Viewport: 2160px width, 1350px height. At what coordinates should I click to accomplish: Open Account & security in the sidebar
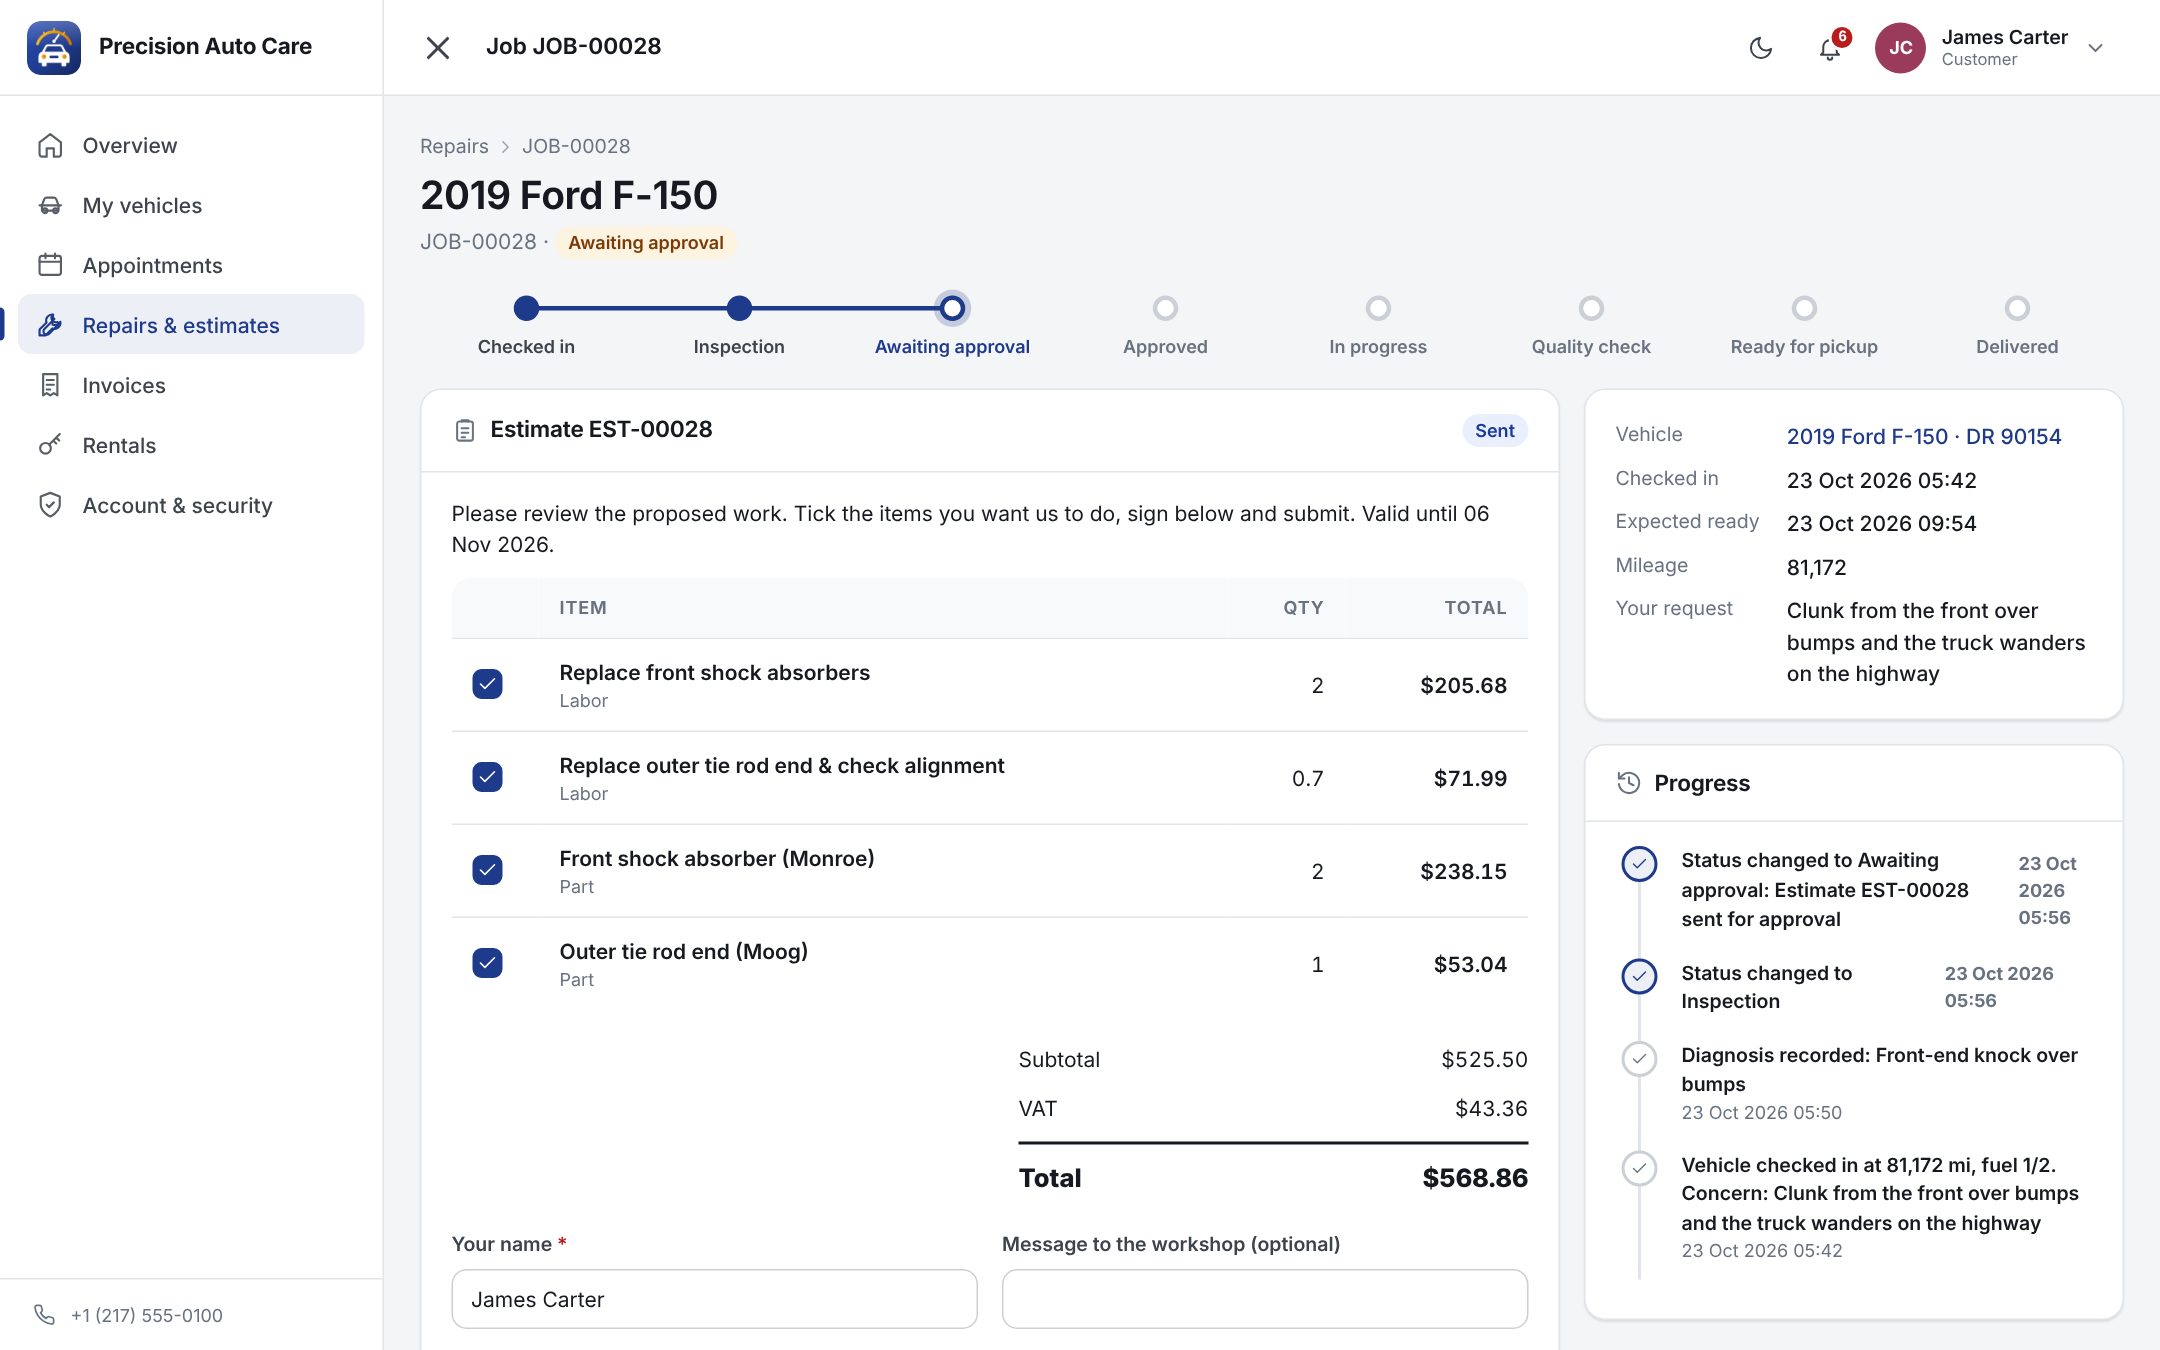pos(191,505)
